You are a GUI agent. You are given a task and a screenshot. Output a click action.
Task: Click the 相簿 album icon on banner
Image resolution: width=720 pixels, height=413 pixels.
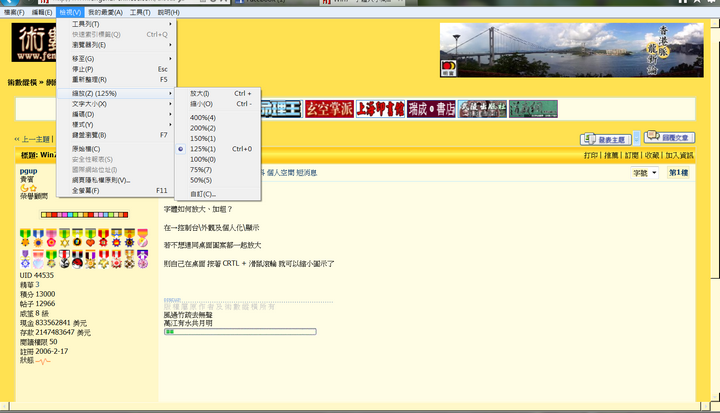click(449, 68)
